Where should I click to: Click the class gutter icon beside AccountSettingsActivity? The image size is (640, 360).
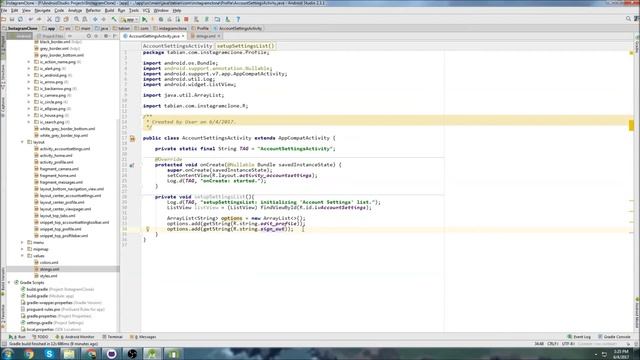point(132,139)
